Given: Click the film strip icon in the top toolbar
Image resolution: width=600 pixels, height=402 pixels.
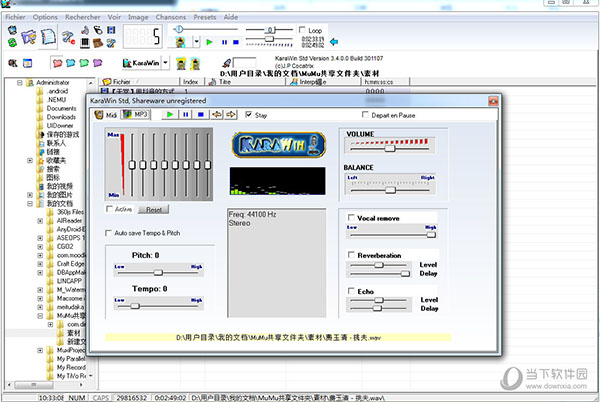Looking at the screenshot, I should click(111, 30).
